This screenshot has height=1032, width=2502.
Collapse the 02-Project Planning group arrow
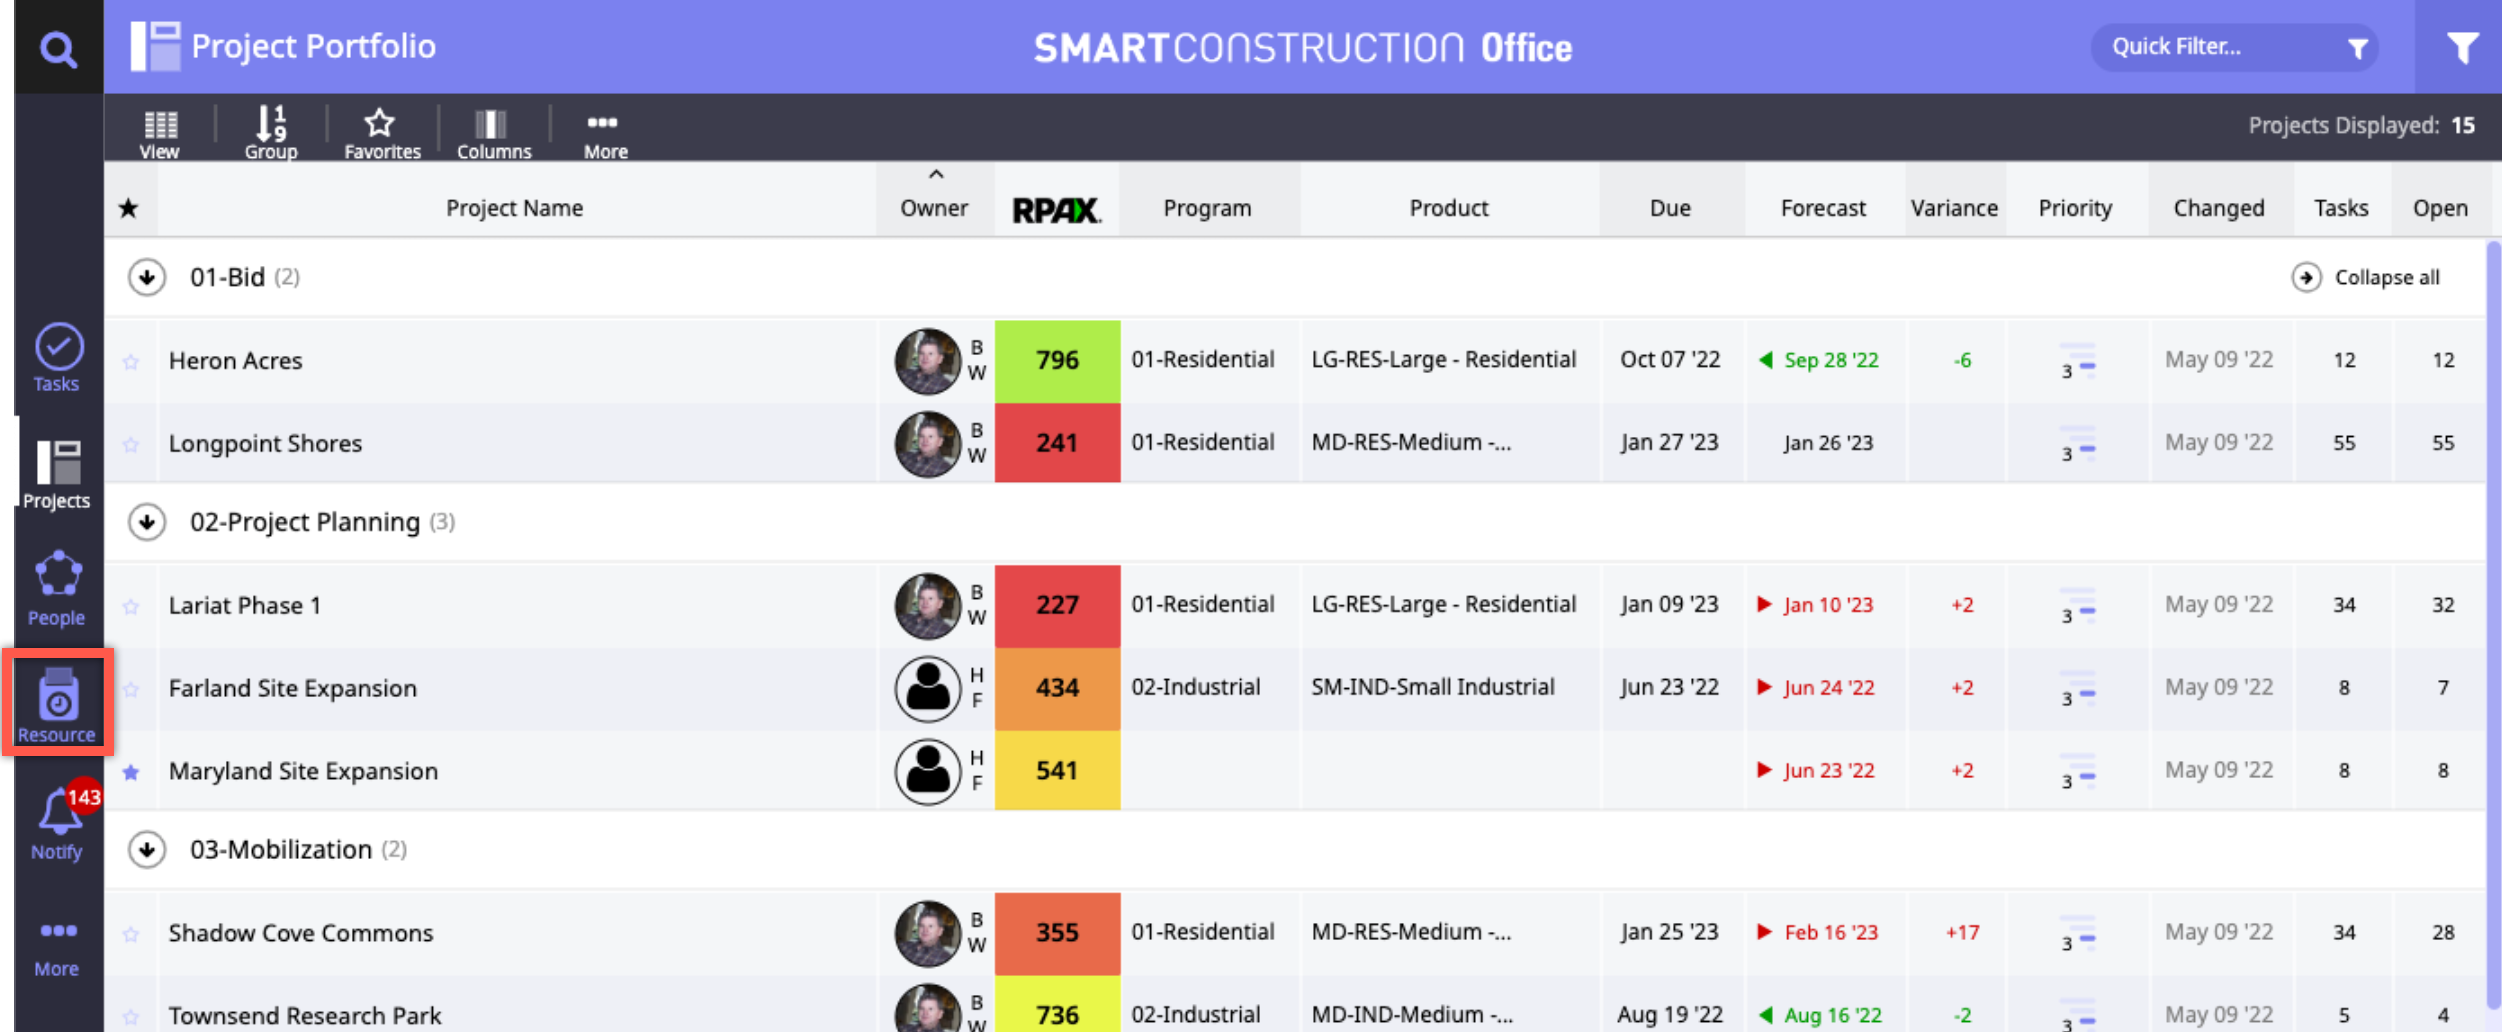click(x=147, y=522)
